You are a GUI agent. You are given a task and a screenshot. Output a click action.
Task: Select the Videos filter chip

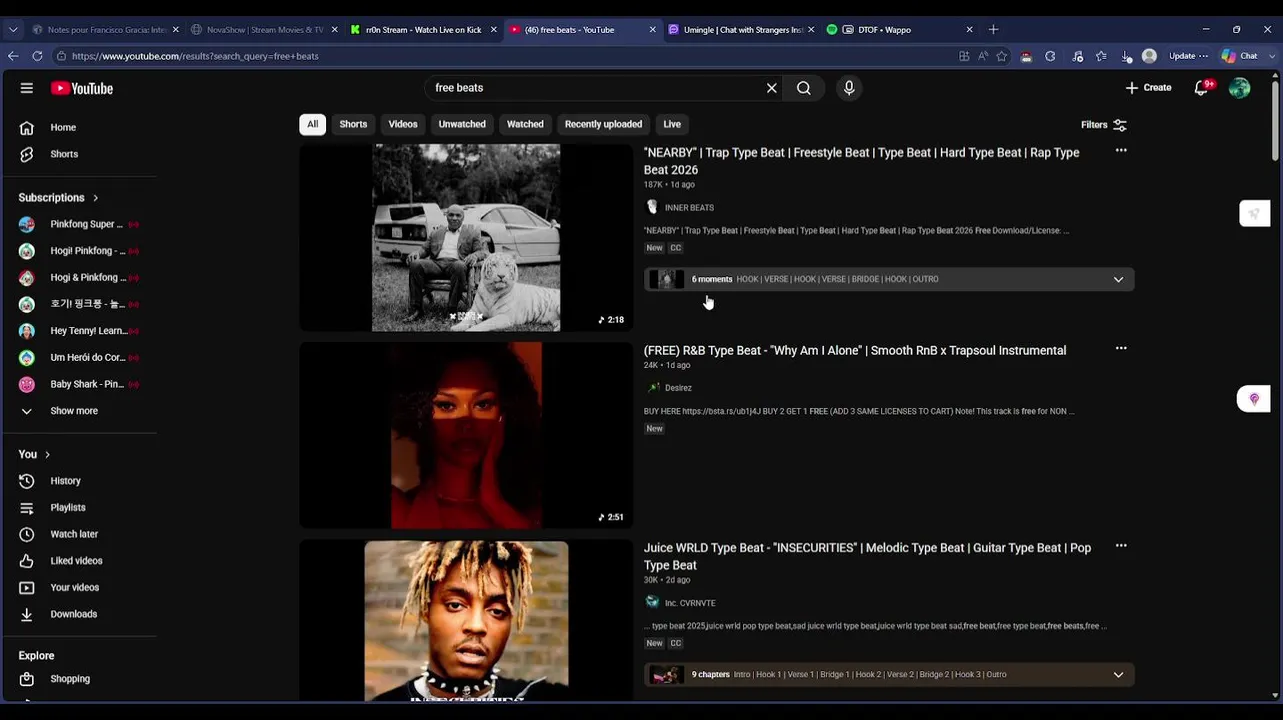point(403,124)
